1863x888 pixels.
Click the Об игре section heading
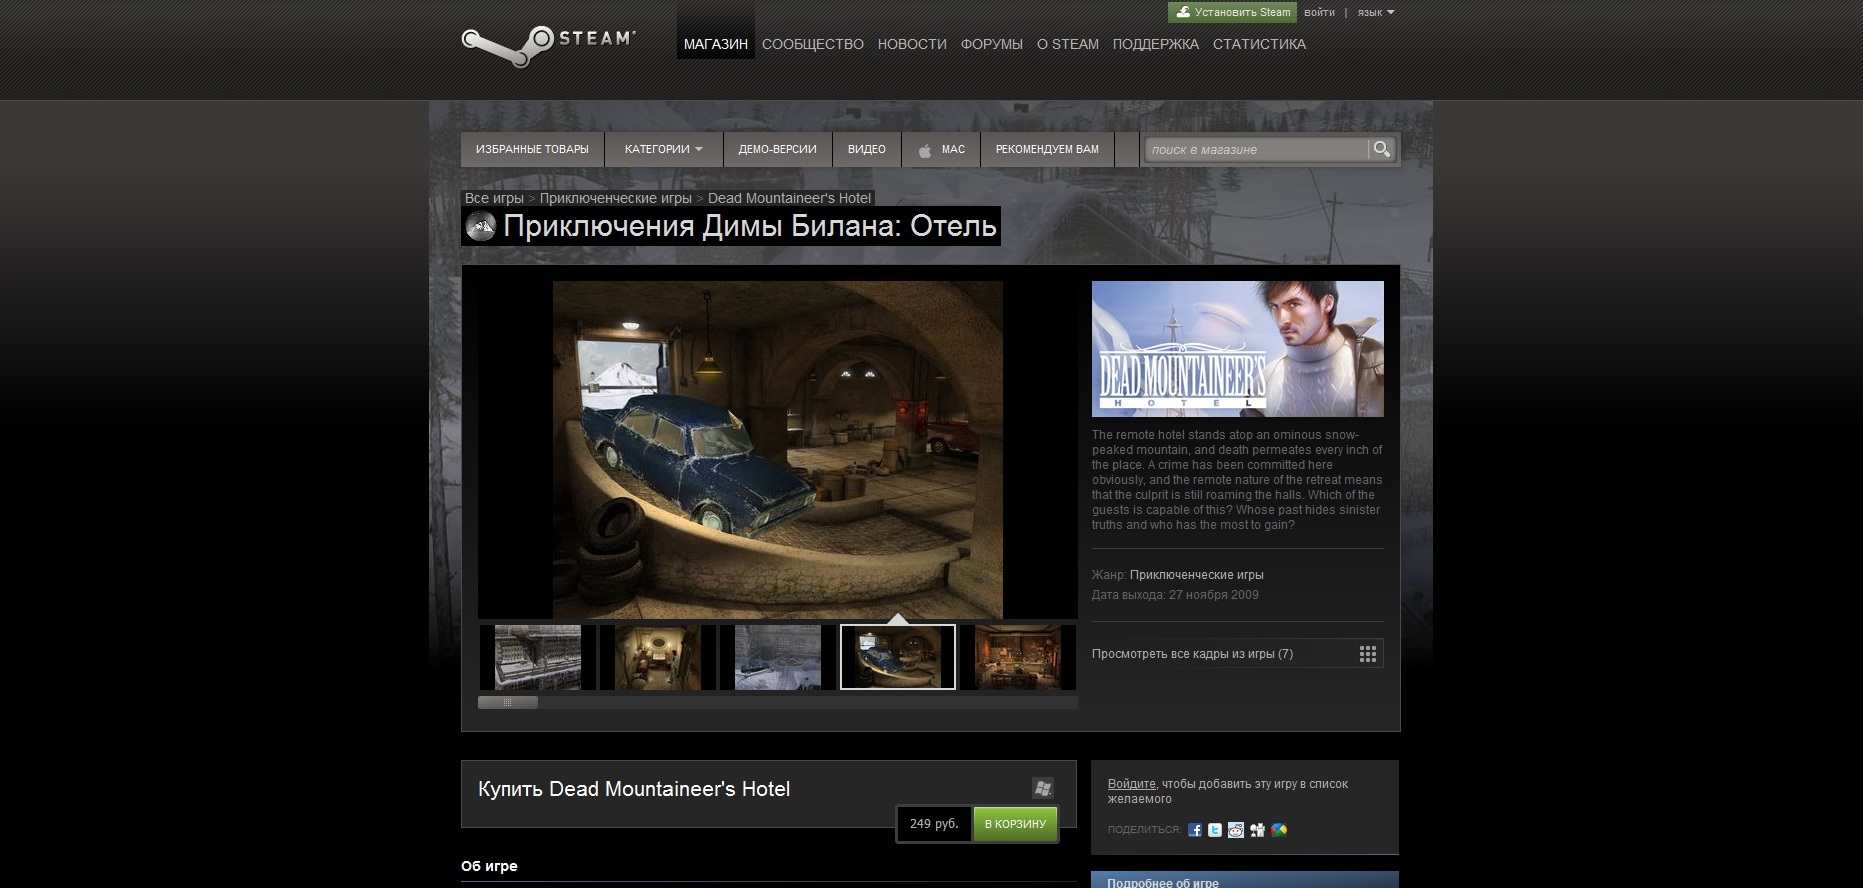(489, 866)
